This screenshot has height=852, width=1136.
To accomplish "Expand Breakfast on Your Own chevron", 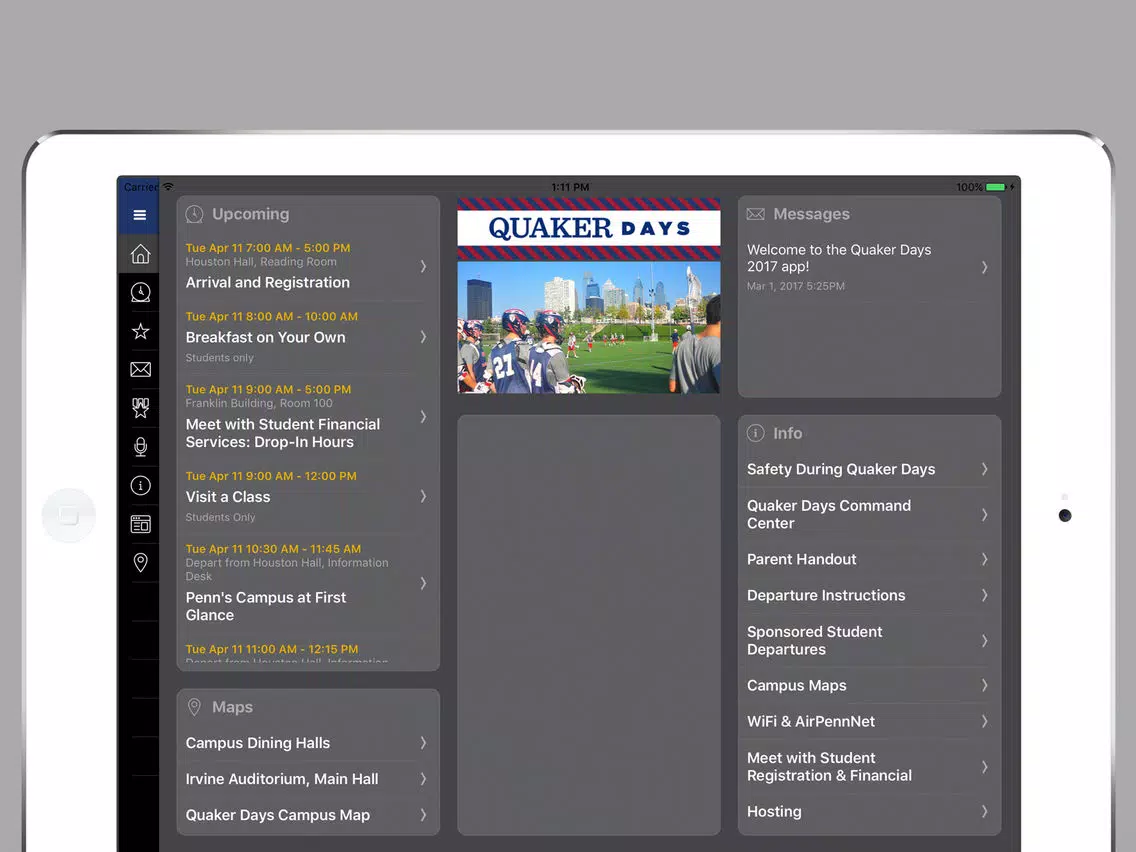I will 424,337.
